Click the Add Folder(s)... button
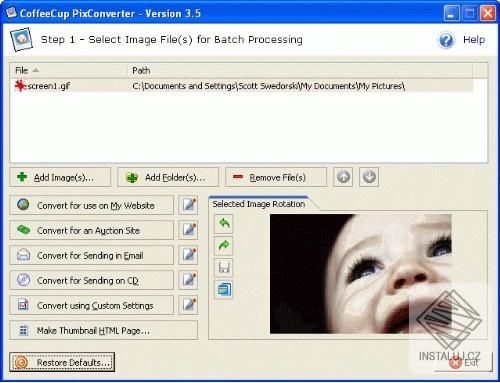Viewport: 500px width, 383px height. [168, 177]
